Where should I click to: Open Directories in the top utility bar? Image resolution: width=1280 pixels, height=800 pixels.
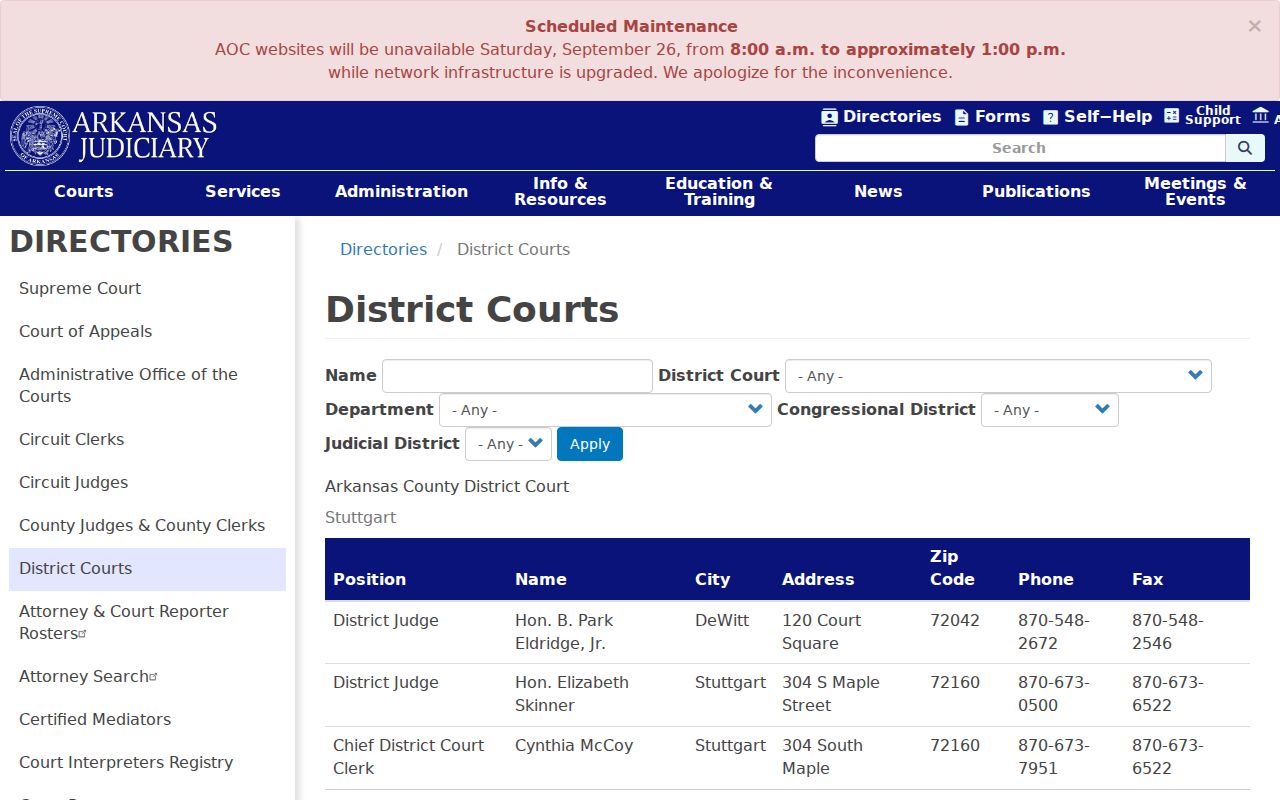881,117
